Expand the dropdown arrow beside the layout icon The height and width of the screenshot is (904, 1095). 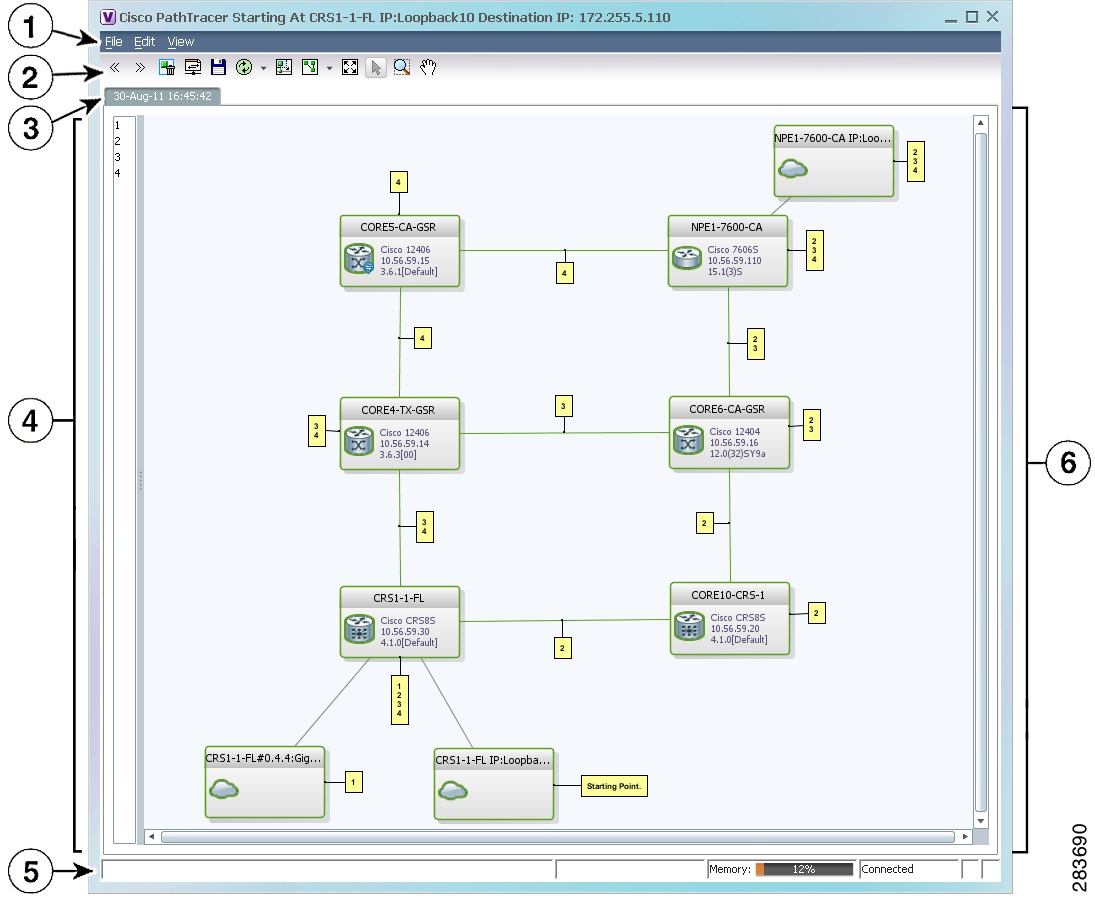coord(330,68)
